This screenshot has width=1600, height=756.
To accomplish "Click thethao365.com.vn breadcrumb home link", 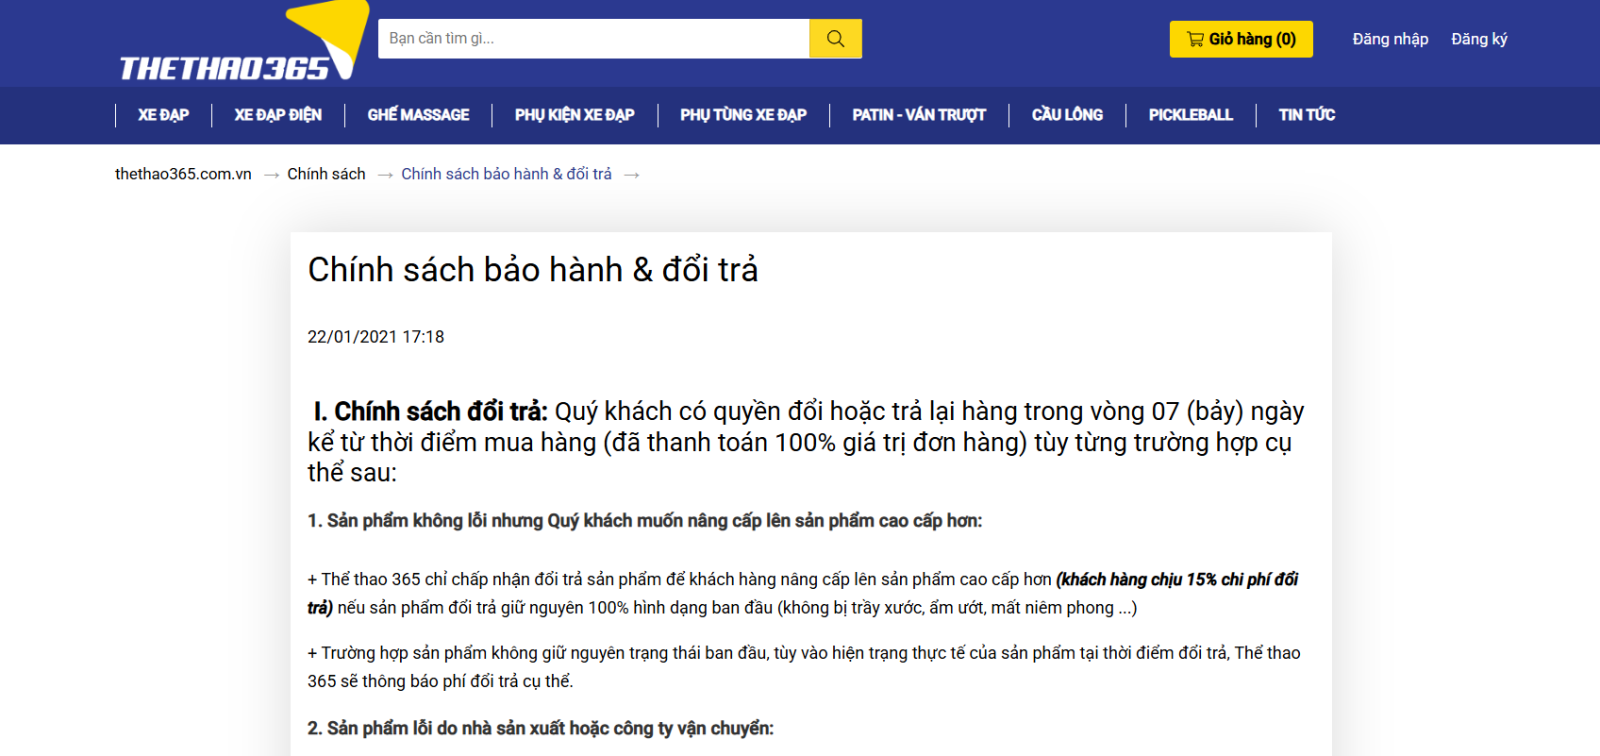I will [183, 174].
